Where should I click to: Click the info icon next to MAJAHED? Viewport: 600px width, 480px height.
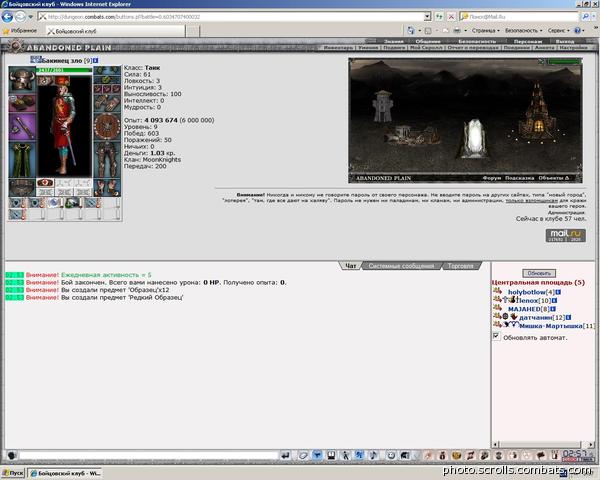click(553, 309)
